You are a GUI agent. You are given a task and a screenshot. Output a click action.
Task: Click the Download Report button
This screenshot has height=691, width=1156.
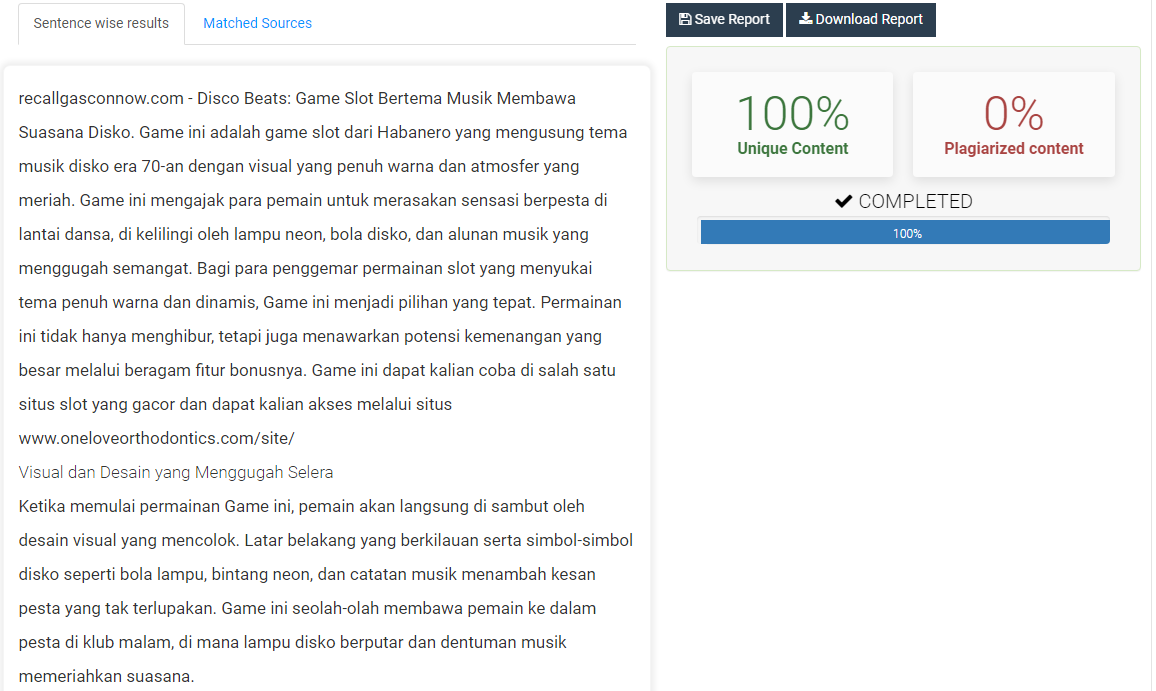pos(860,19)
